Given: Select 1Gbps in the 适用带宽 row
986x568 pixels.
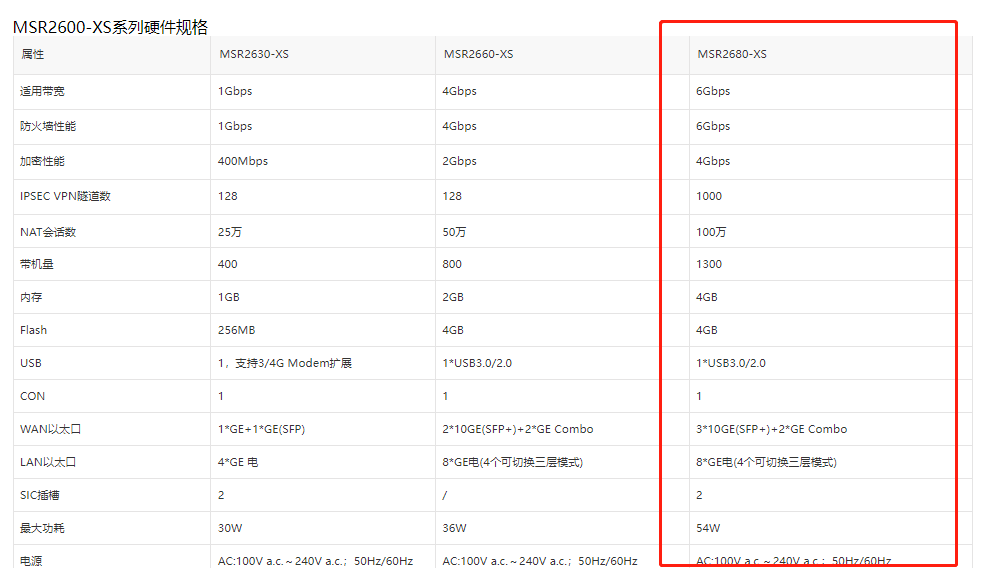Looking at the screenshot, I should click(235, 91).
